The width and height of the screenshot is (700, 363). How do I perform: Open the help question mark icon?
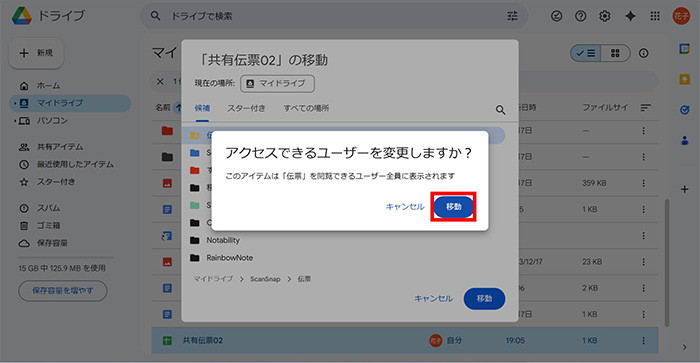(x=580, y=16)
